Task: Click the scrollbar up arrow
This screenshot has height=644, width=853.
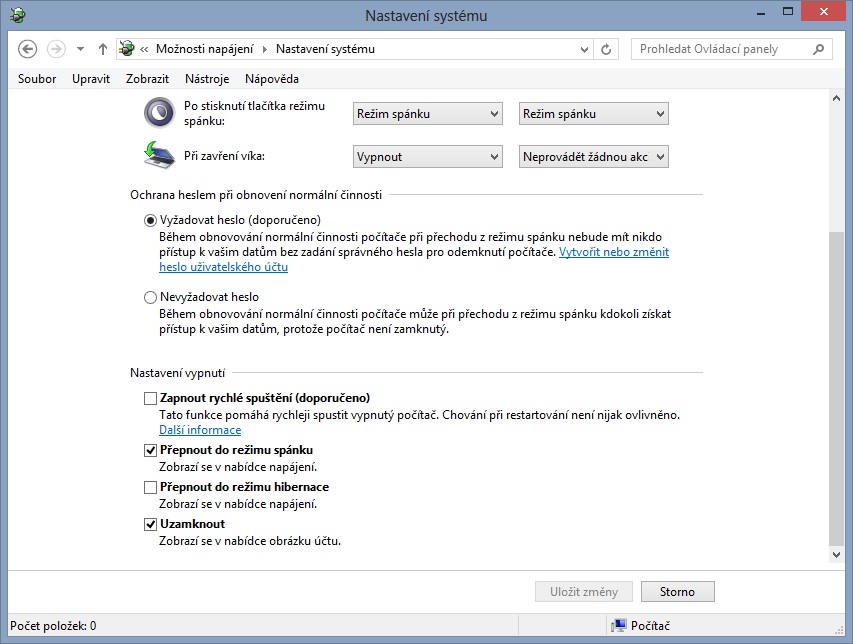Action: 837,98
